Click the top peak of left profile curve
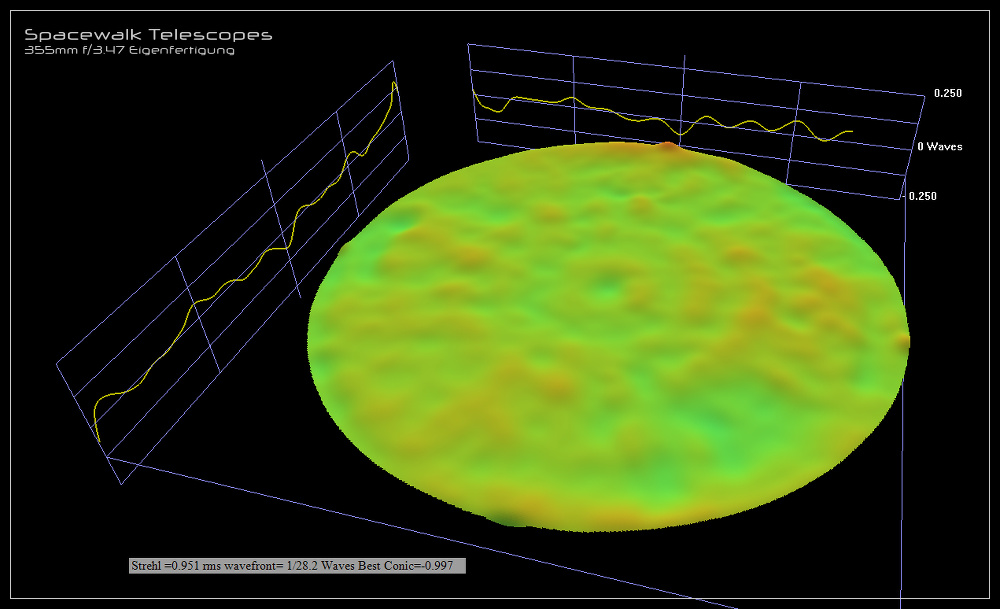The width and height of the screenshot is (1000, 609). [x=394, y=84]
